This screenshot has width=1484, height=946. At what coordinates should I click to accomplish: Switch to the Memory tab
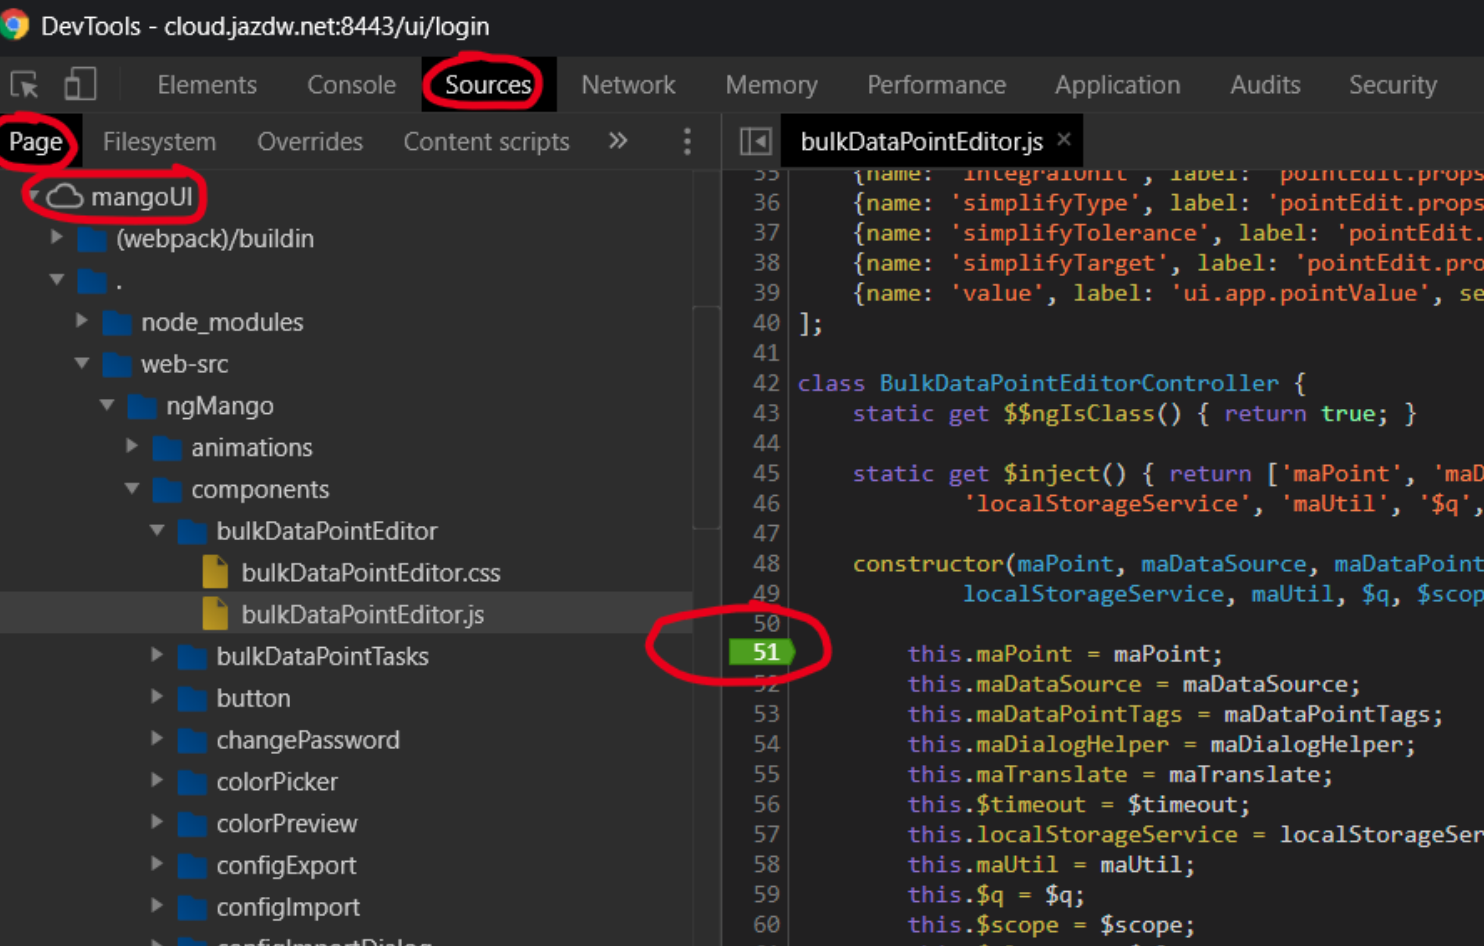(x=771, y=85)
